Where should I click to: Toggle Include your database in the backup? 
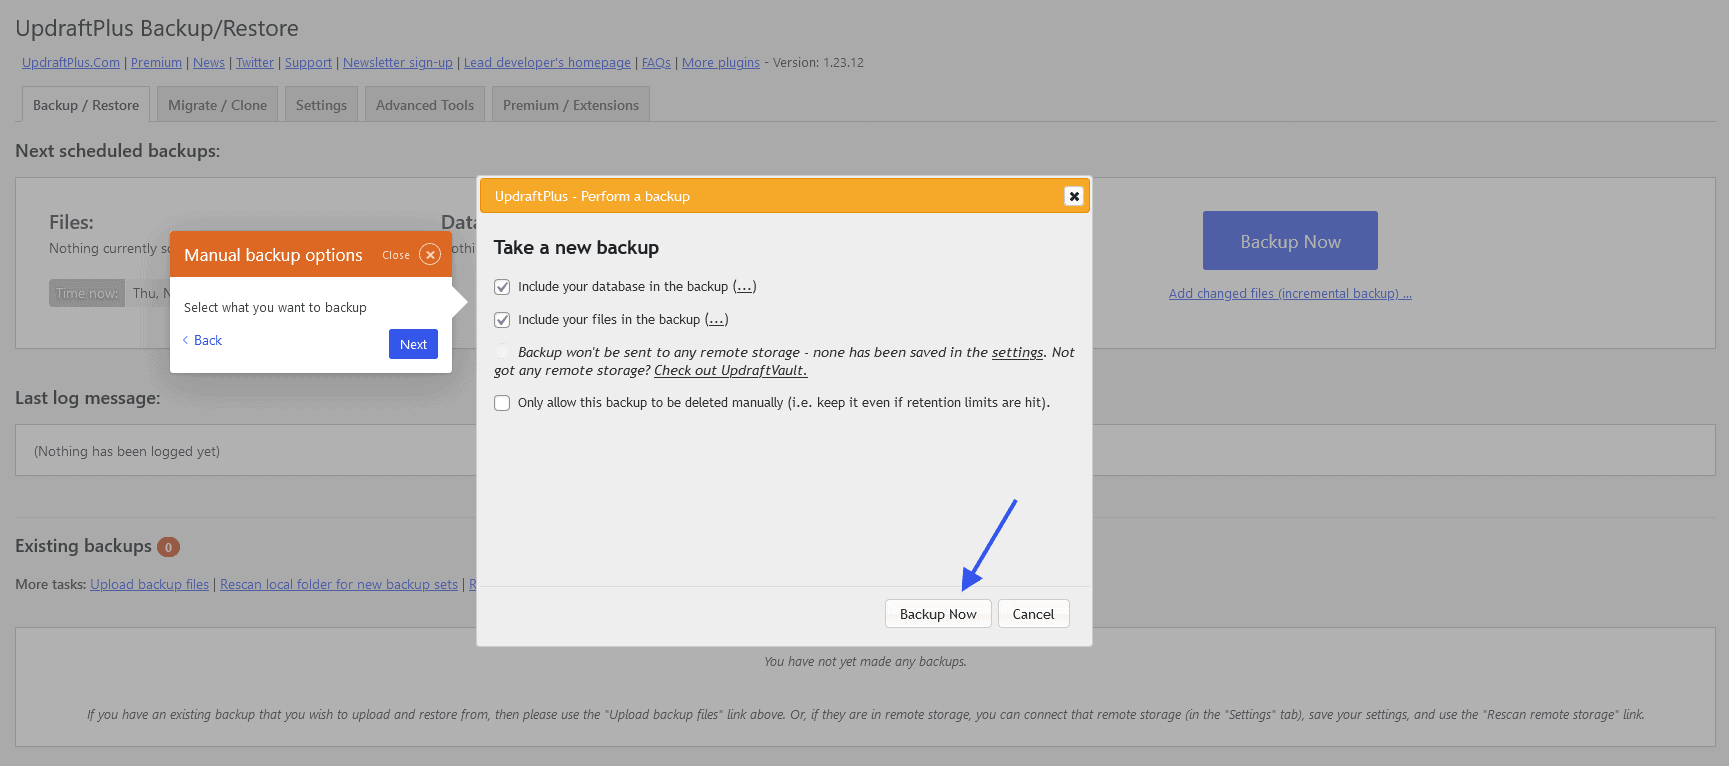502,287
